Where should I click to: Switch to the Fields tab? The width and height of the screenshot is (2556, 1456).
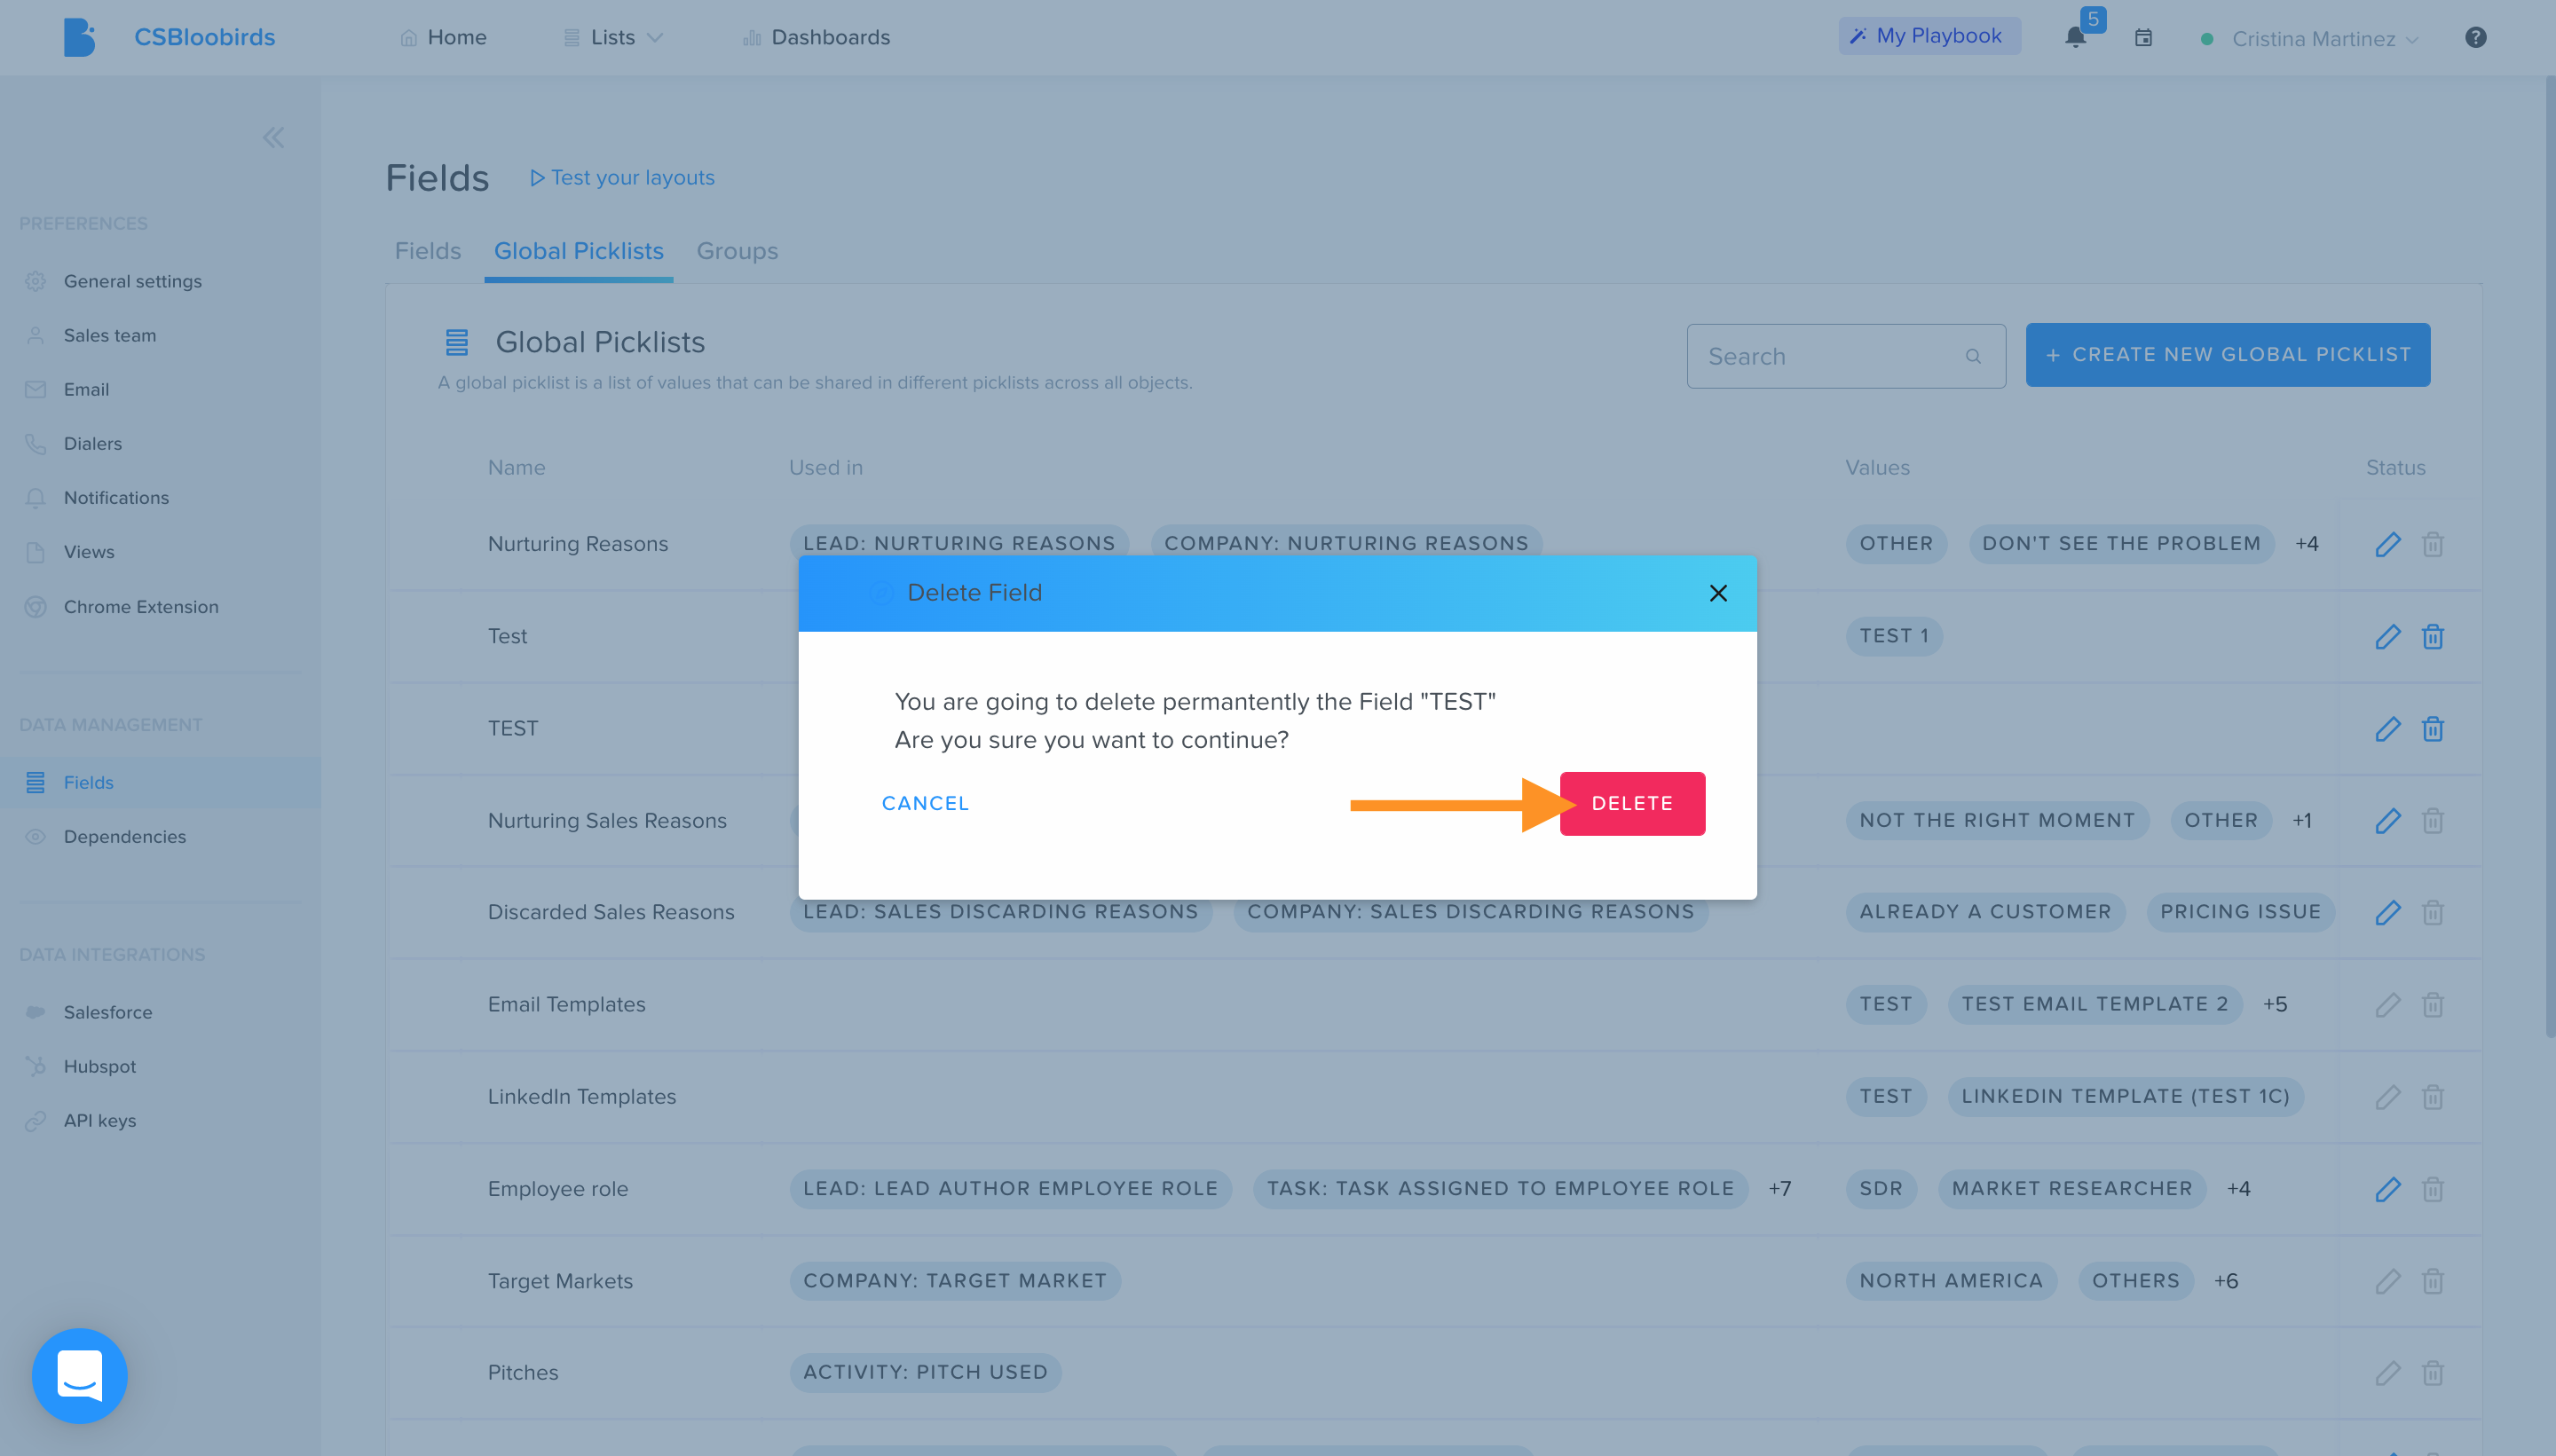(428, 251)
